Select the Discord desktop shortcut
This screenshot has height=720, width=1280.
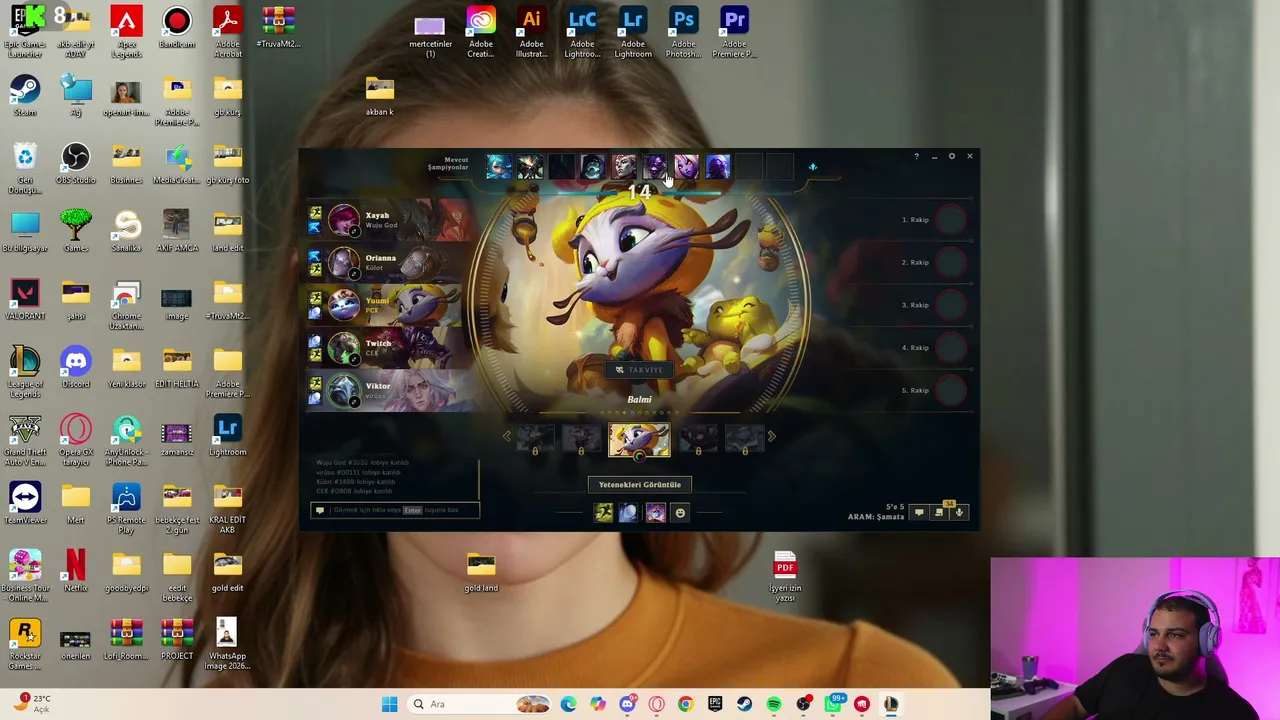(76, 368)
